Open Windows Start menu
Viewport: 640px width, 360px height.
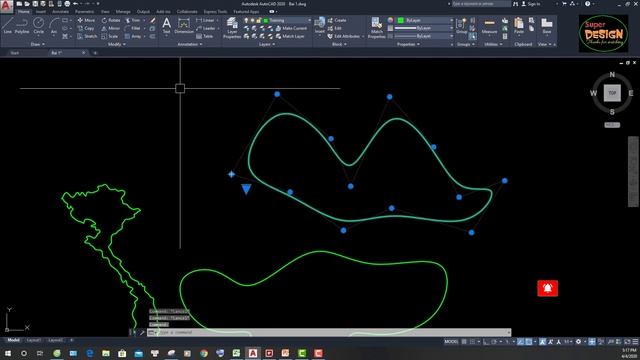pyautogui.click(x=8, y=353)
